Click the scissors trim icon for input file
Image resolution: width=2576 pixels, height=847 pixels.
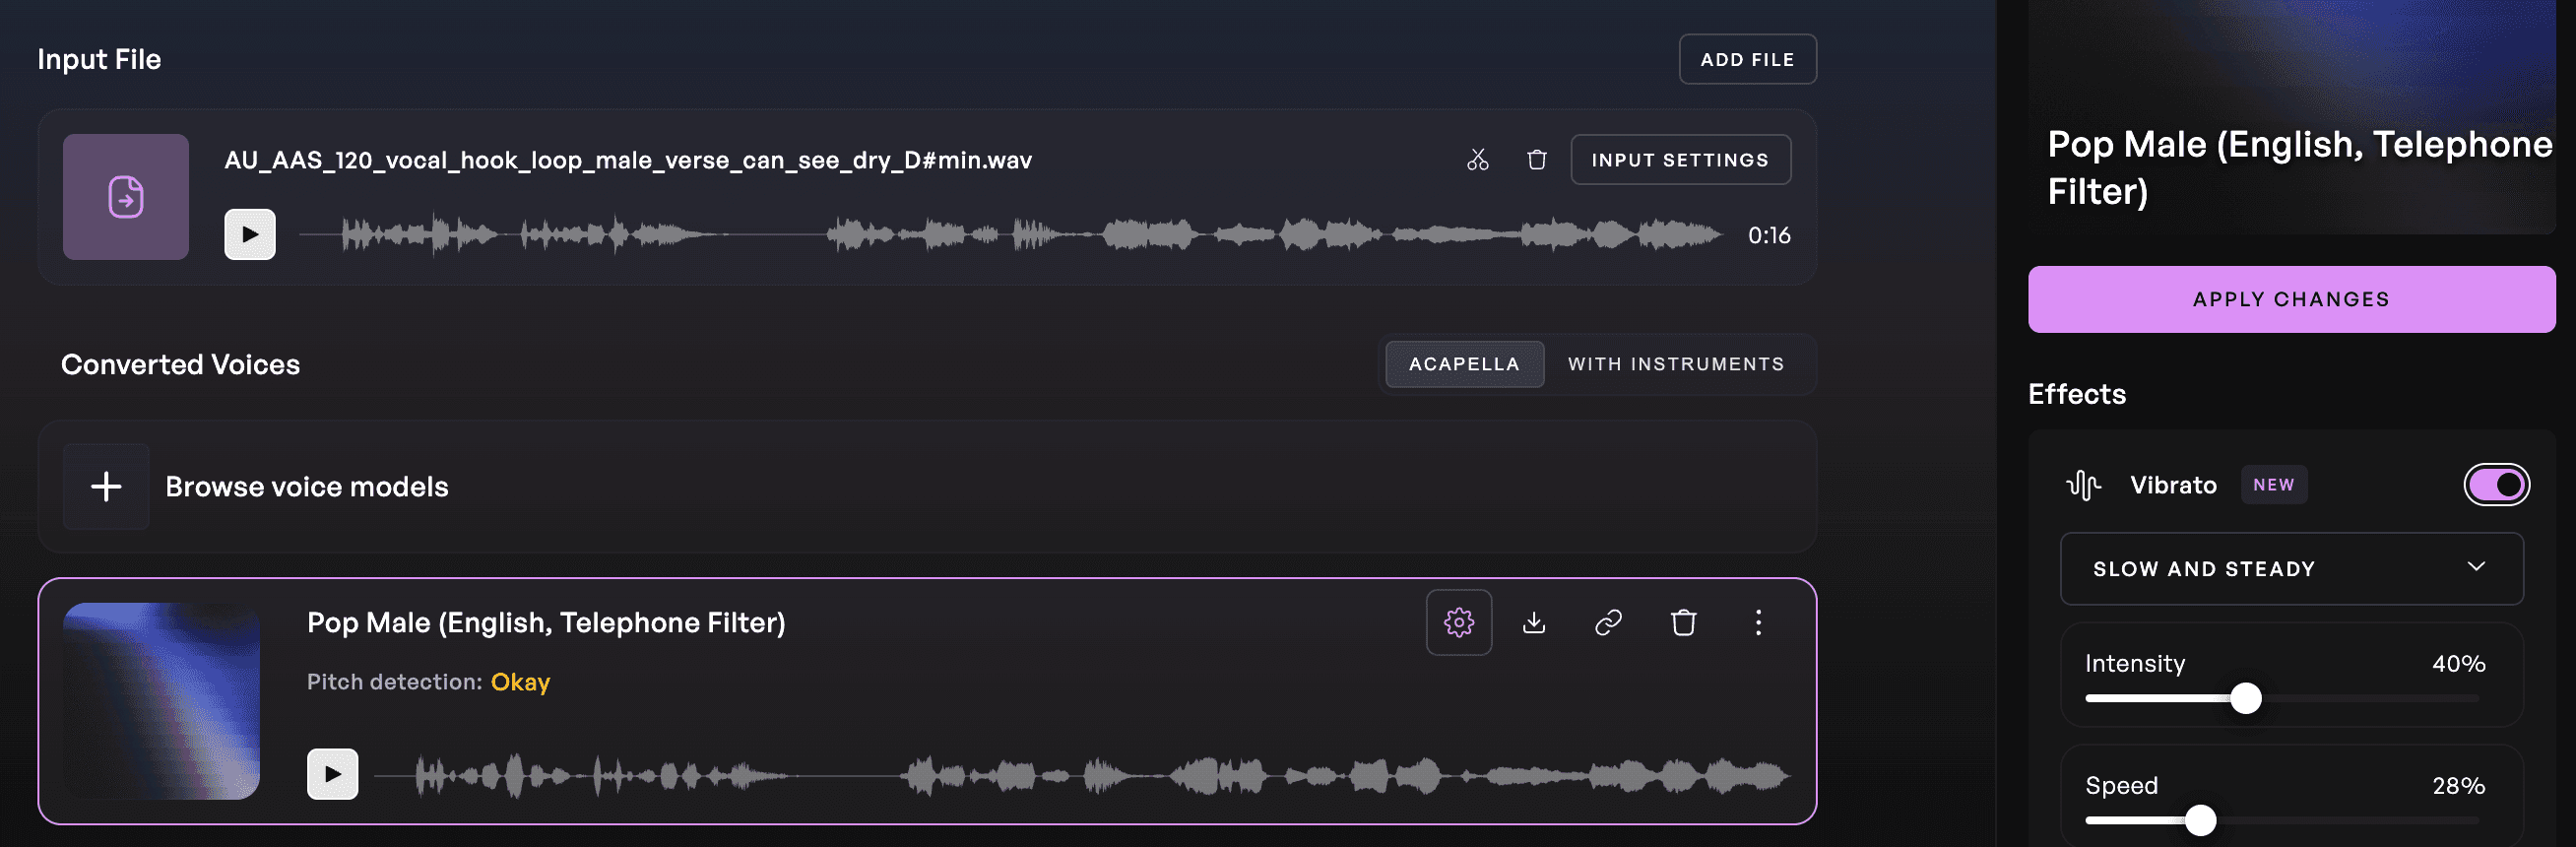coord(1477,160)
